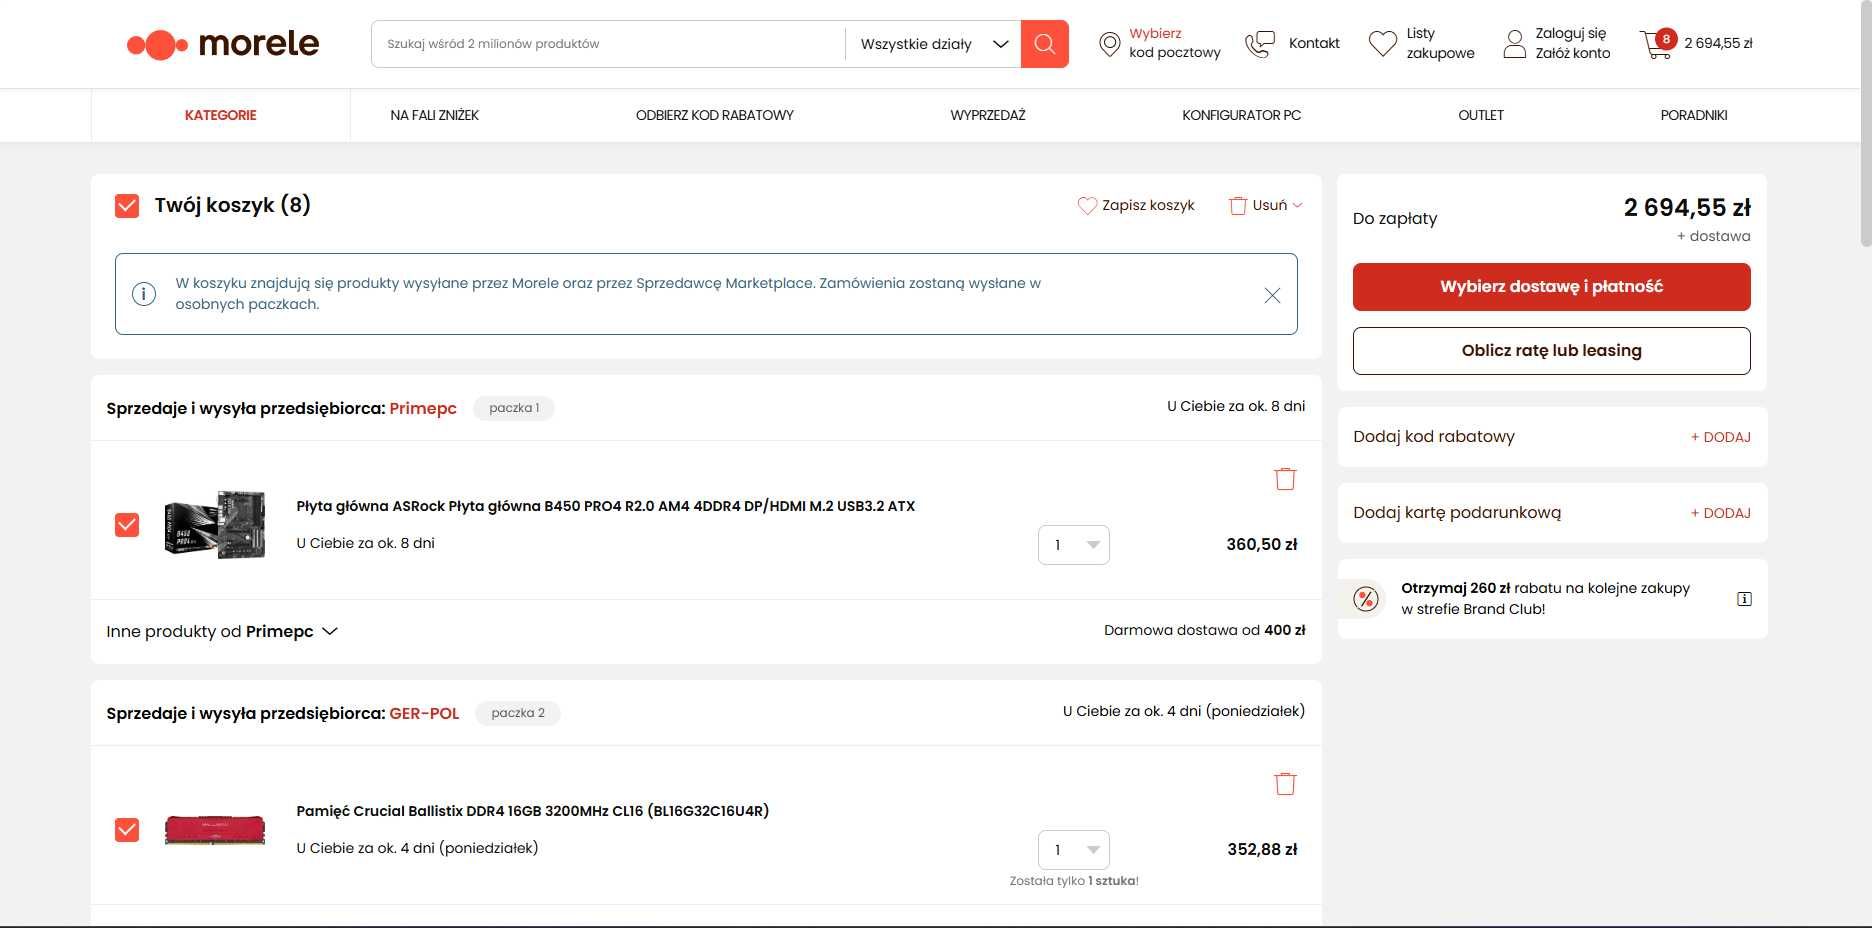Screen dimensions: 1872x928
Task: Open the KATEGORIE menu
Action: [x=220, y=115]
